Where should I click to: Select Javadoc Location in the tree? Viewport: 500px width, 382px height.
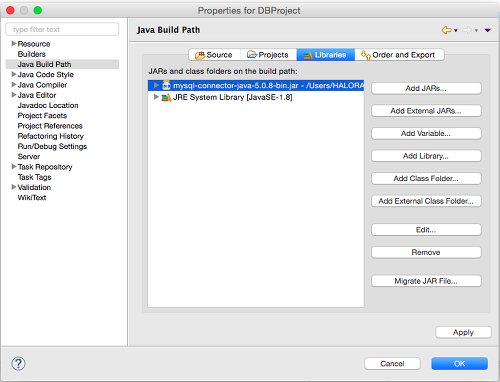tap(48, 105)
